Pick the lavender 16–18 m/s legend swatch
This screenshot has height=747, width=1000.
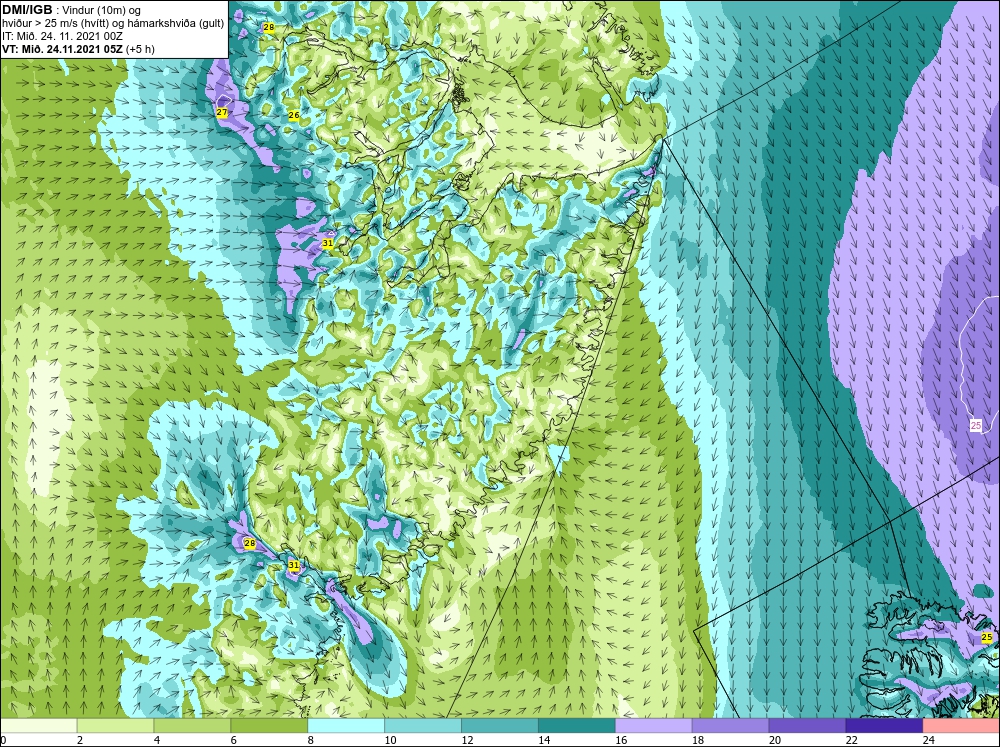654,725
